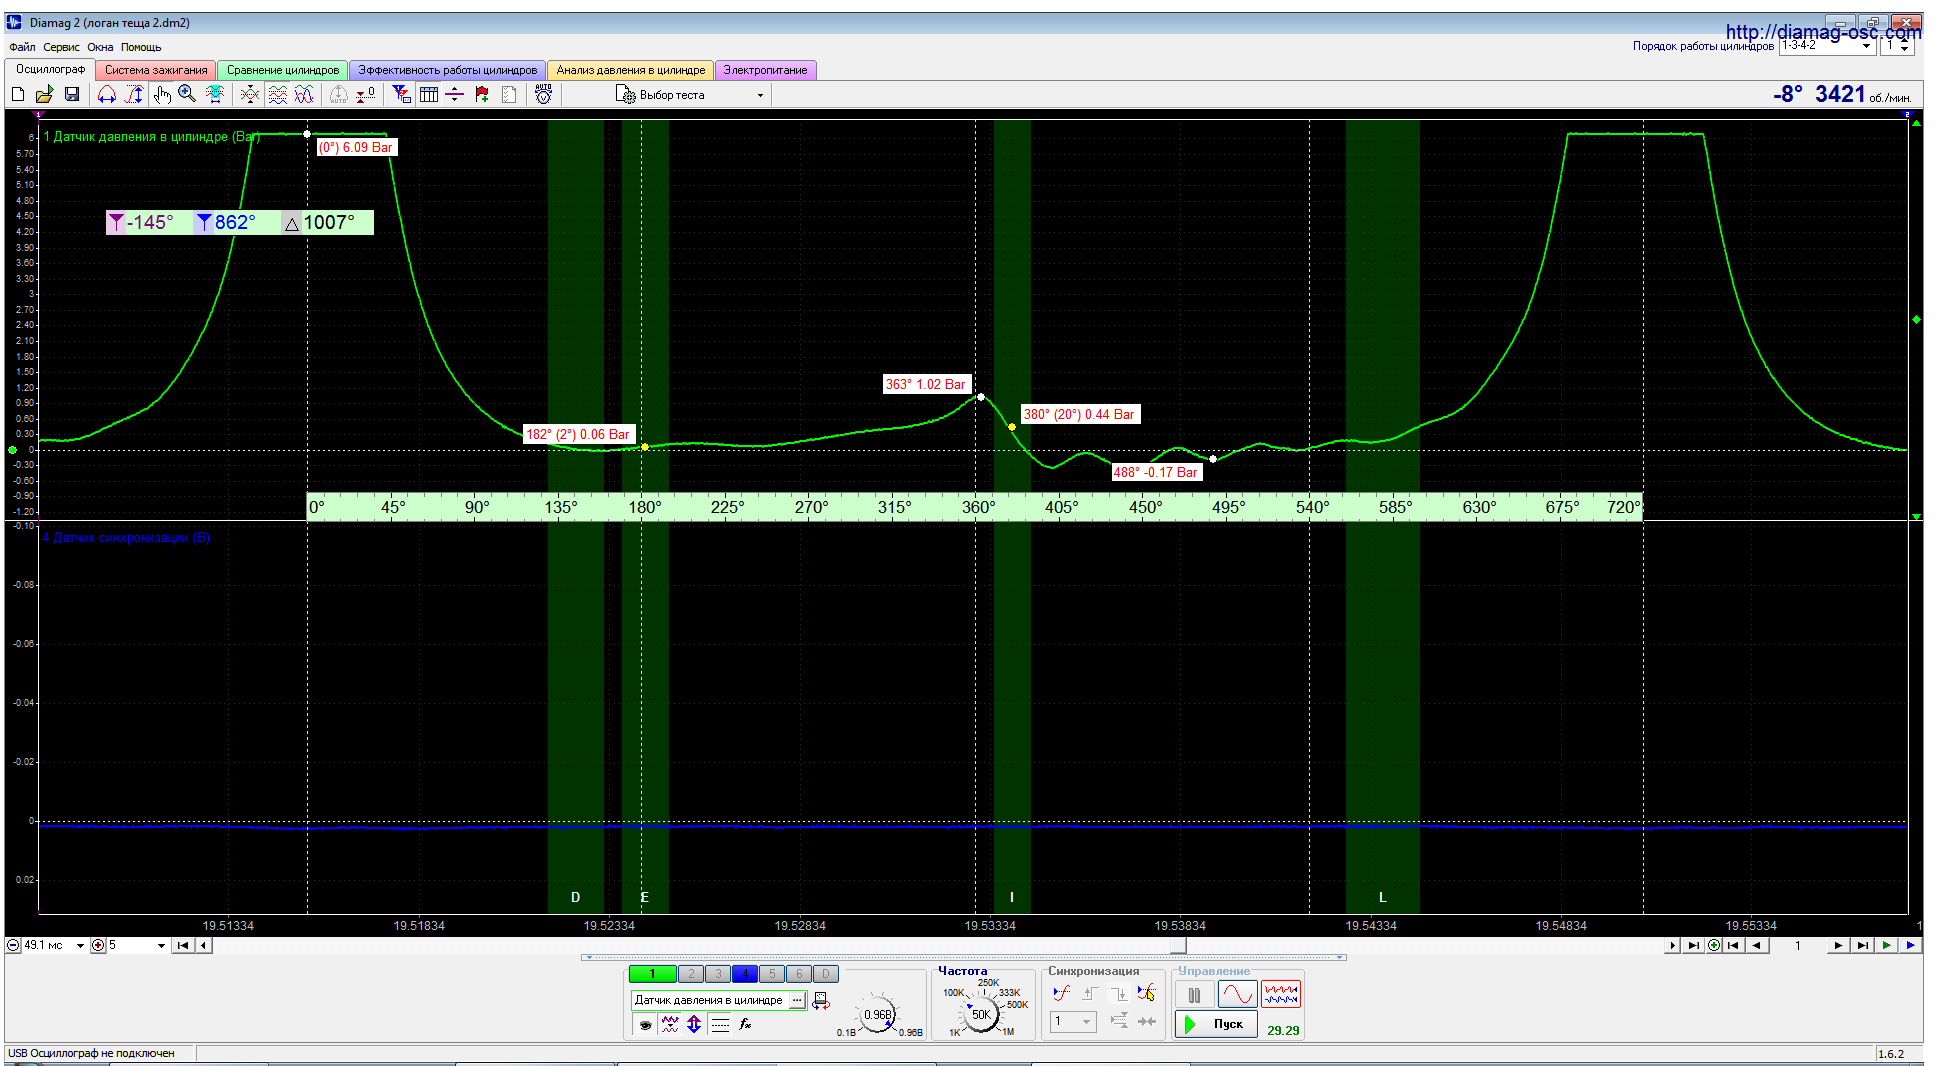Click the fx math function icon

pos(745,1024)
